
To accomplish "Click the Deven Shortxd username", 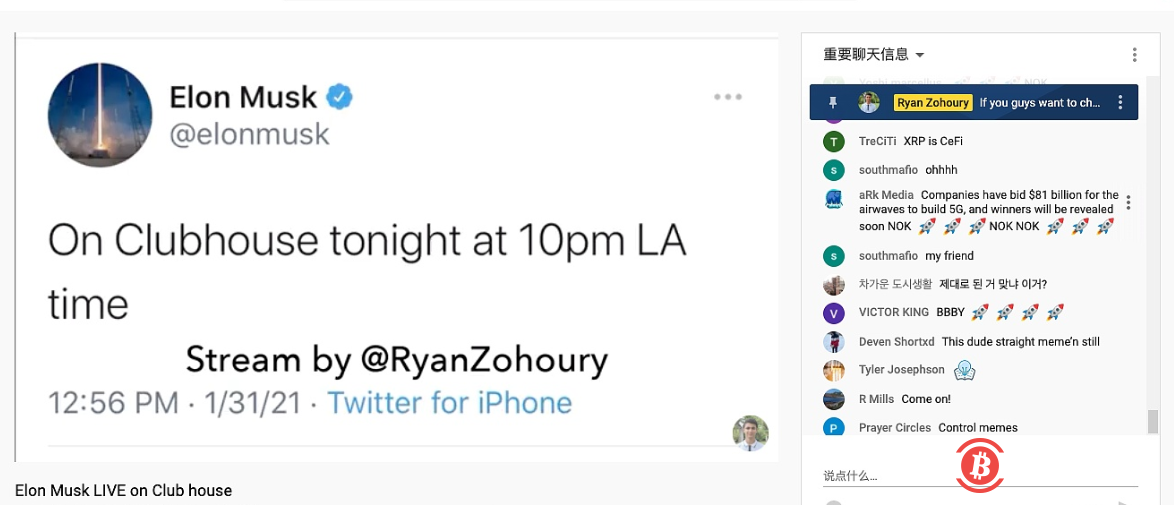I will tap(896, 342).
